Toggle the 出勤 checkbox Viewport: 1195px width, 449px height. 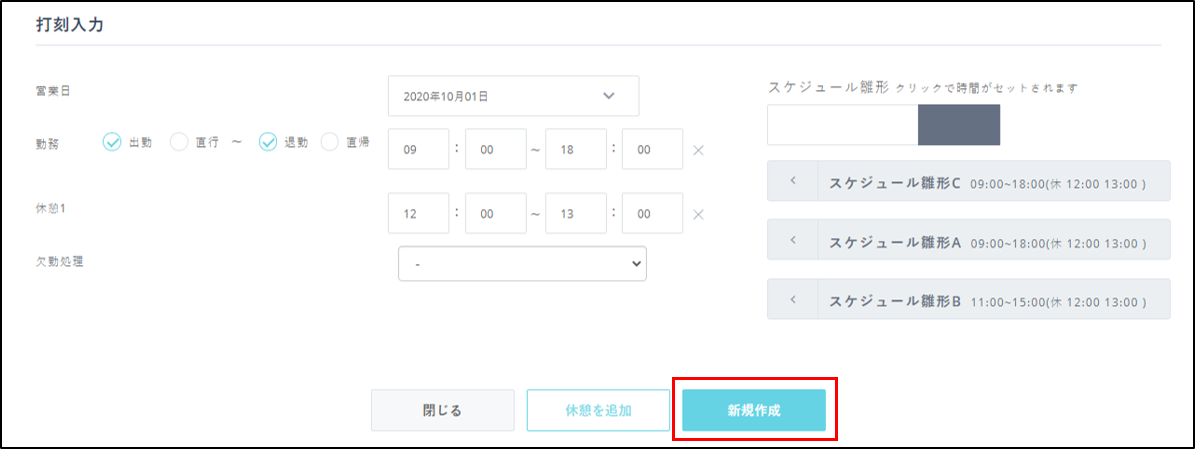click(x=112, y=142)
